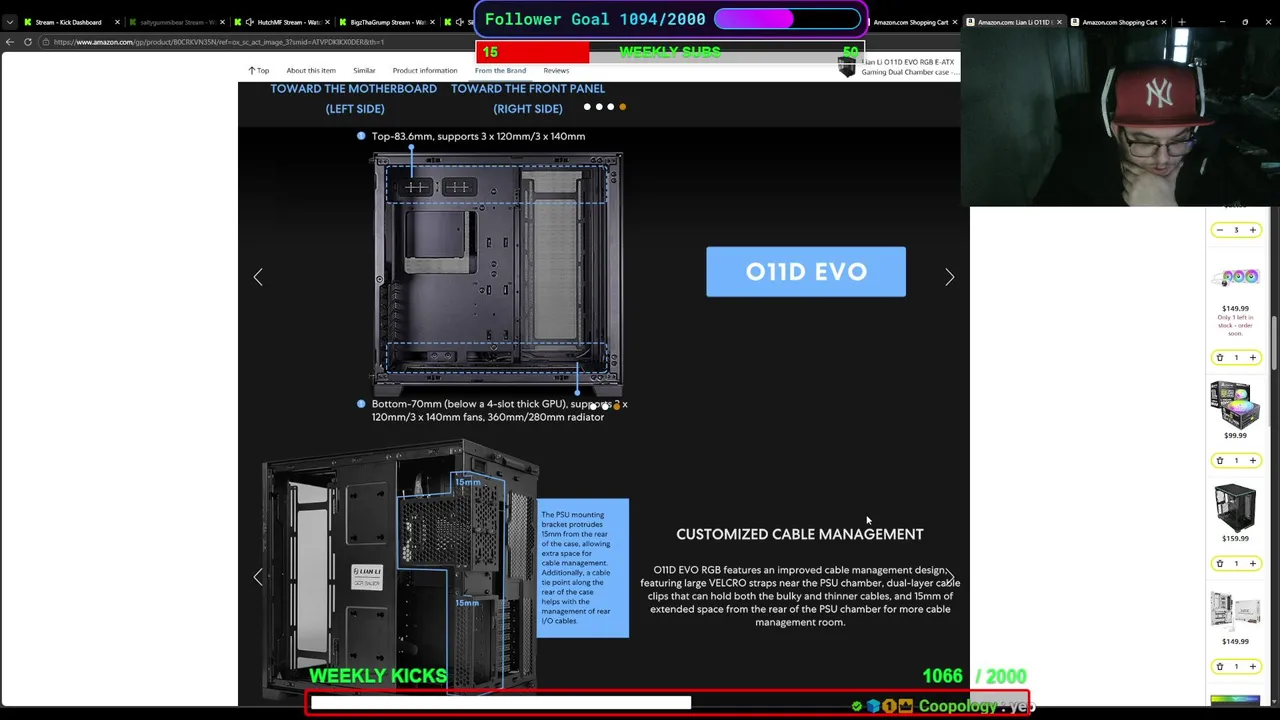Click the Follower Goal progress bar
The height and width of the screenshot is (720, 1280).
(787, 19)
